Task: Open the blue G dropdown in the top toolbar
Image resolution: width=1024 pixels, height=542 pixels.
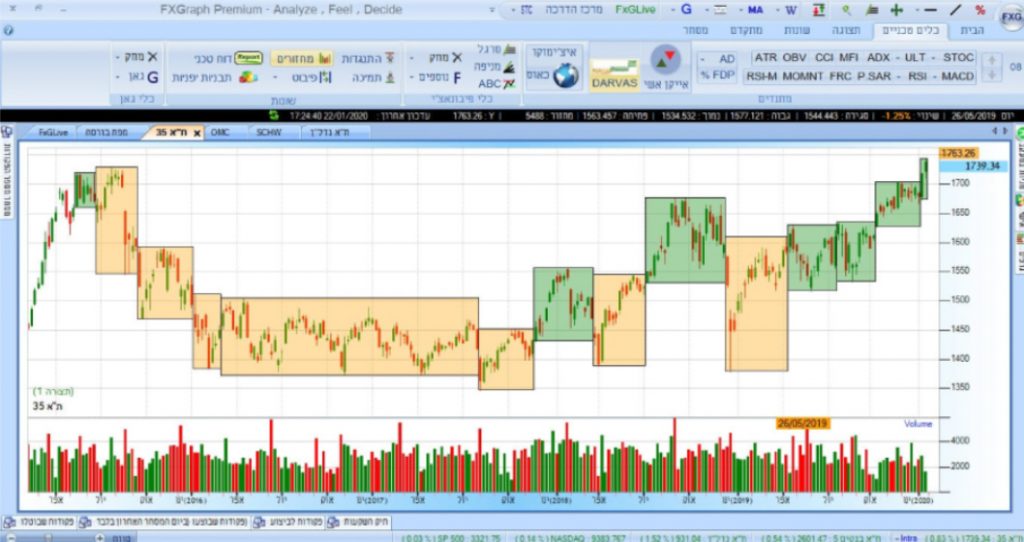Action: coord(686,9)
